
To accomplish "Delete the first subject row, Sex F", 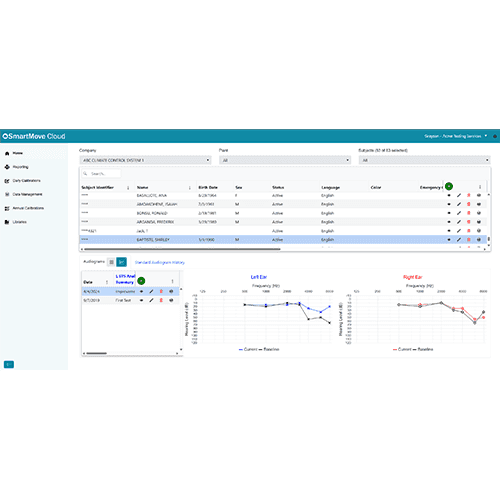I will (469, 195).
